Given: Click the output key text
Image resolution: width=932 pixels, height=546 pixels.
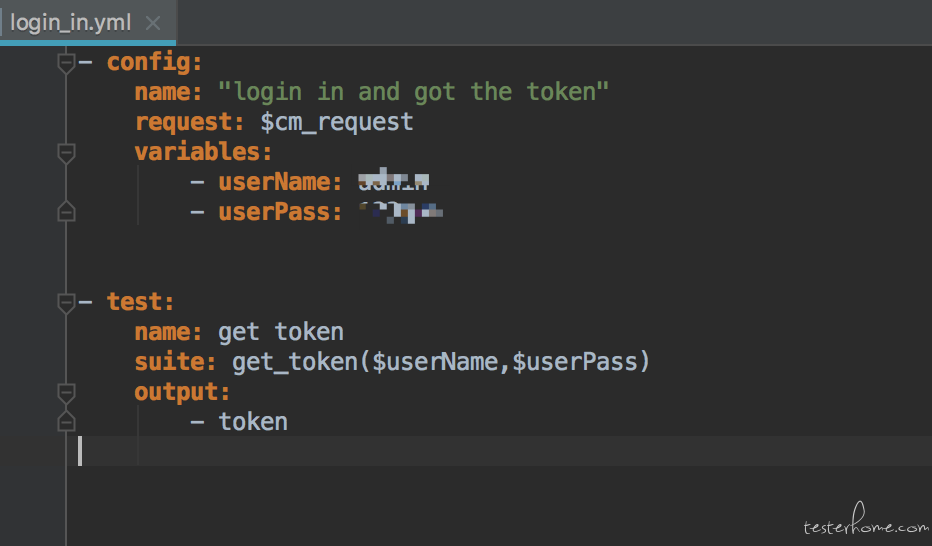Looking at the screenshot, I should click(x=182, y=392).
